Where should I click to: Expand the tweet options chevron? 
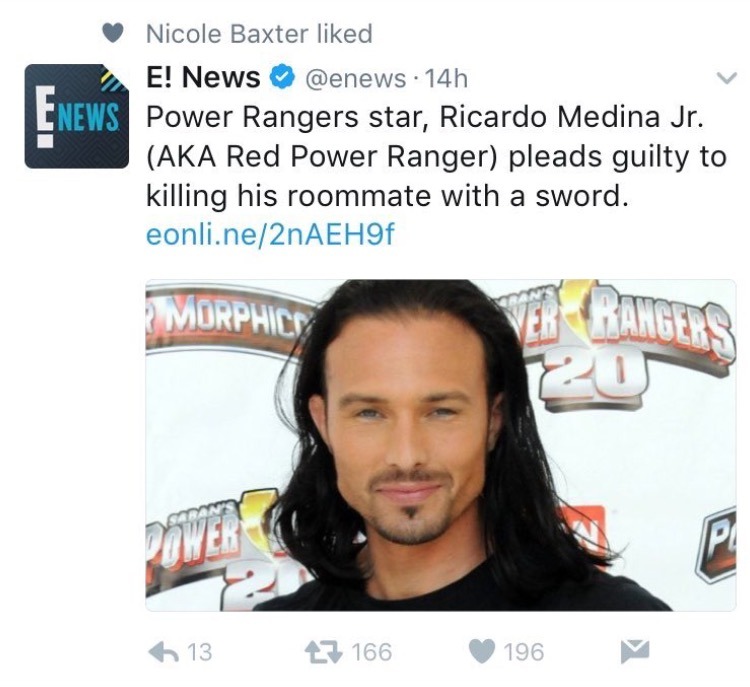pos(727,78)
